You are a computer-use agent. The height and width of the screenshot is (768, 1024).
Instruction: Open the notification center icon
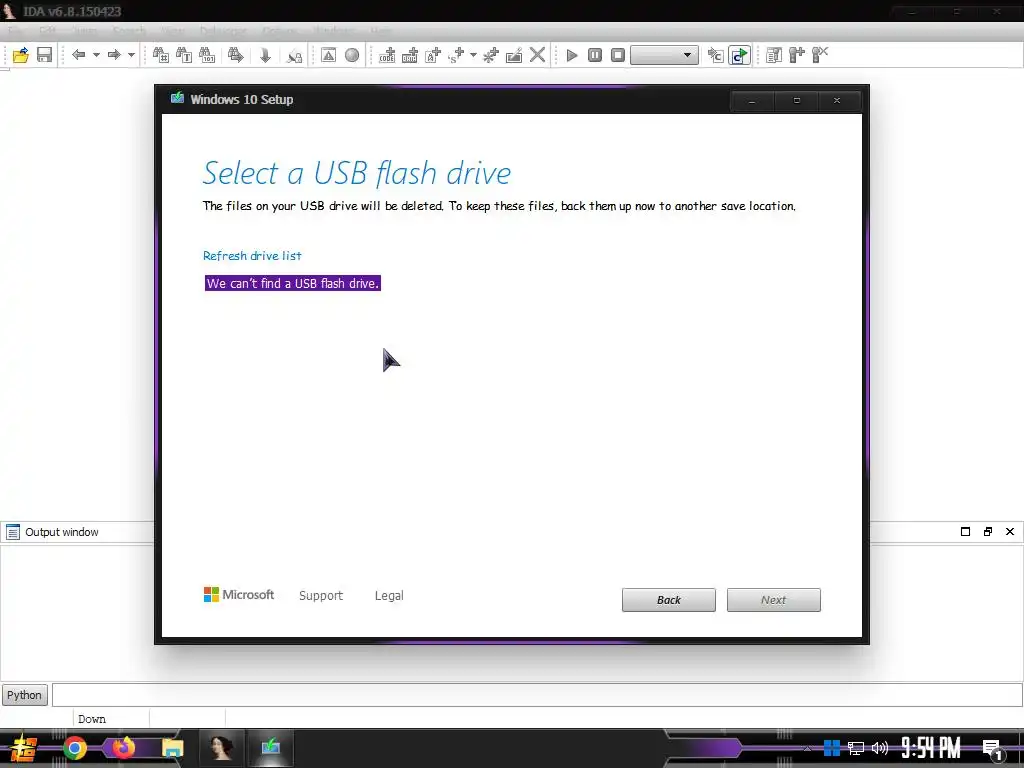pos(992,749)
